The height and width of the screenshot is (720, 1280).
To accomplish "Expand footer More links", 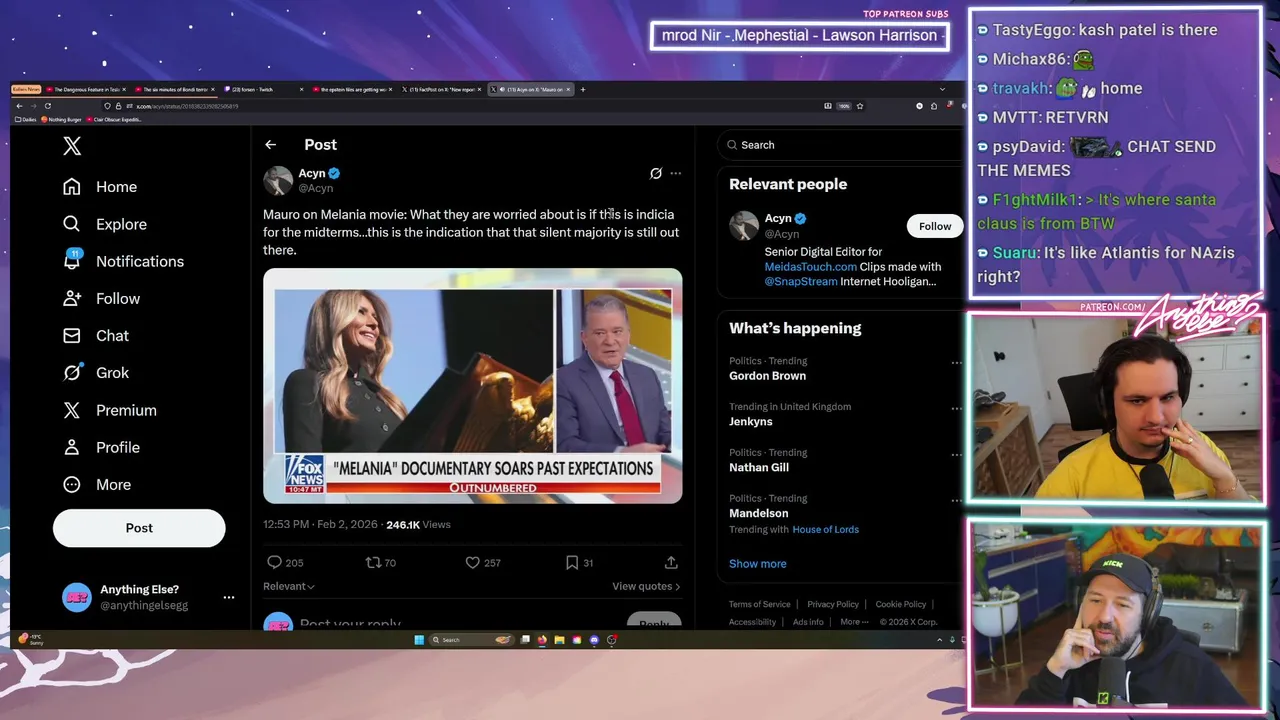I will 855,622.
